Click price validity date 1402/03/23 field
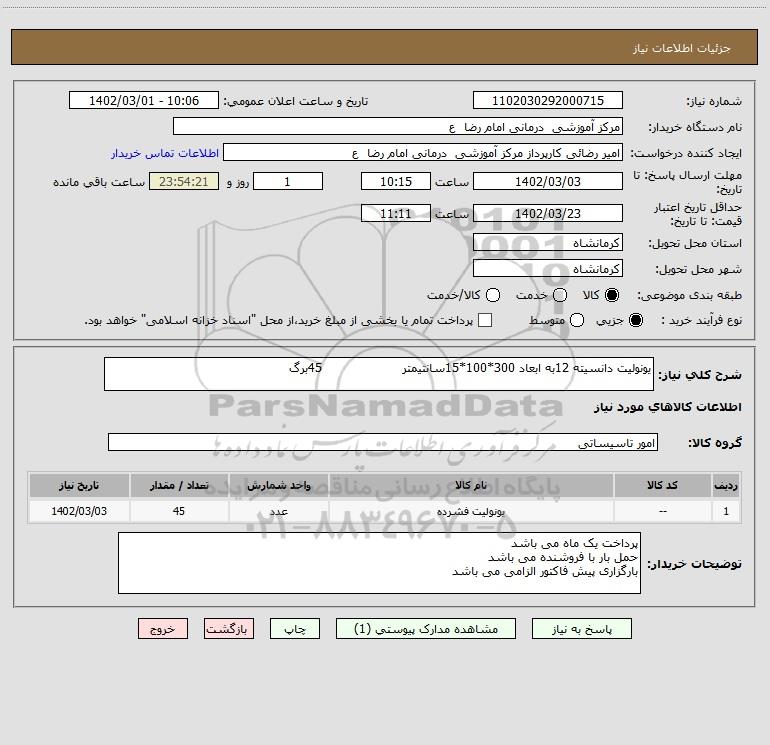The image size is (770, 745). [548, 213]
